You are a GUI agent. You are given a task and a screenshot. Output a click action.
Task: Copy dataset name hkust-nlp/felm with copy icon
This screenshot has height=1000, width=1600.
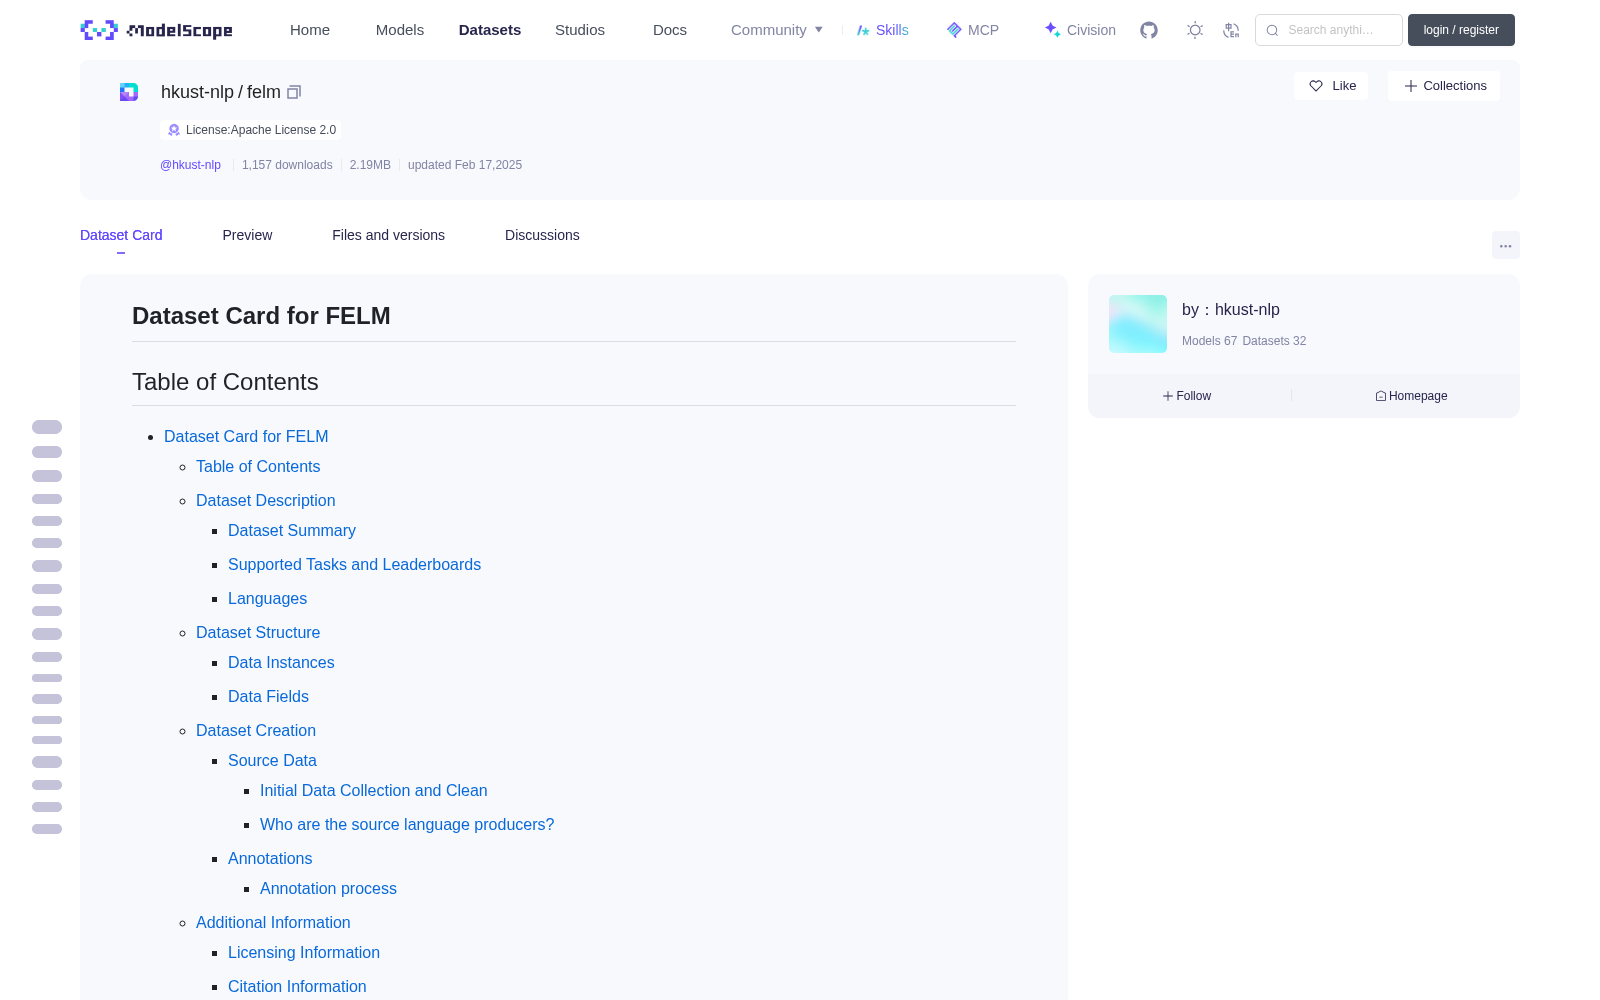pyautogui.click(x=294, y=92)
